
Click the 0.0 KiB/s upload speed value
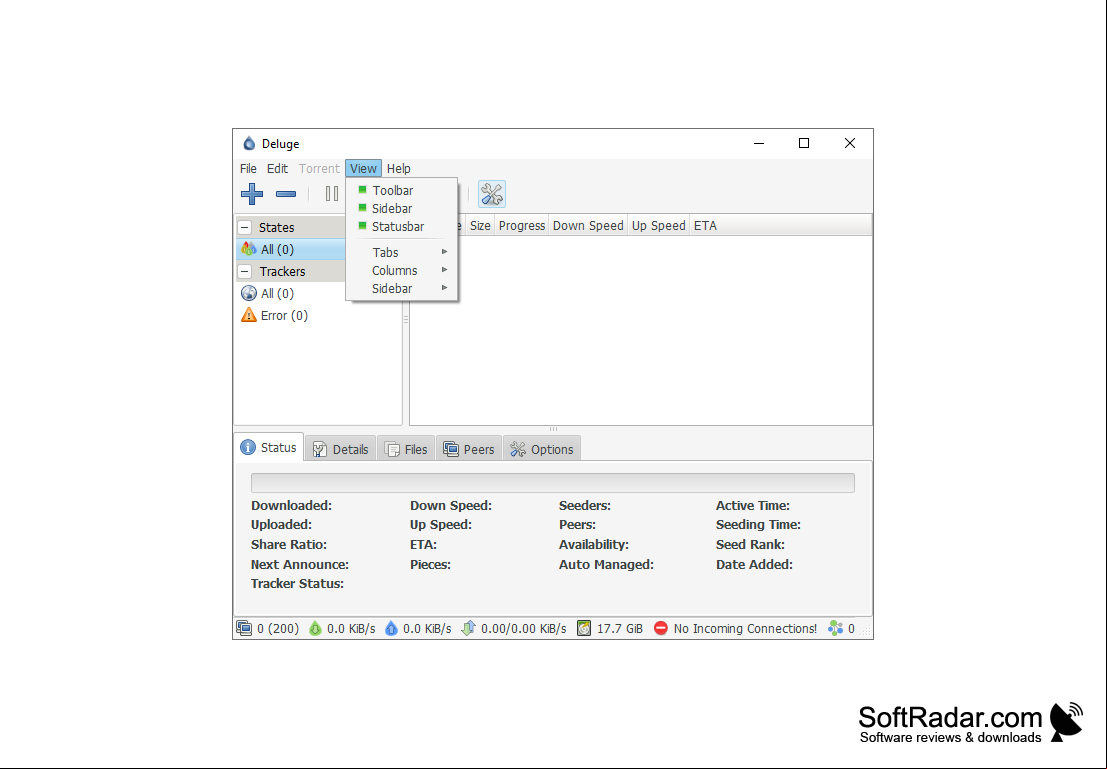426,628
